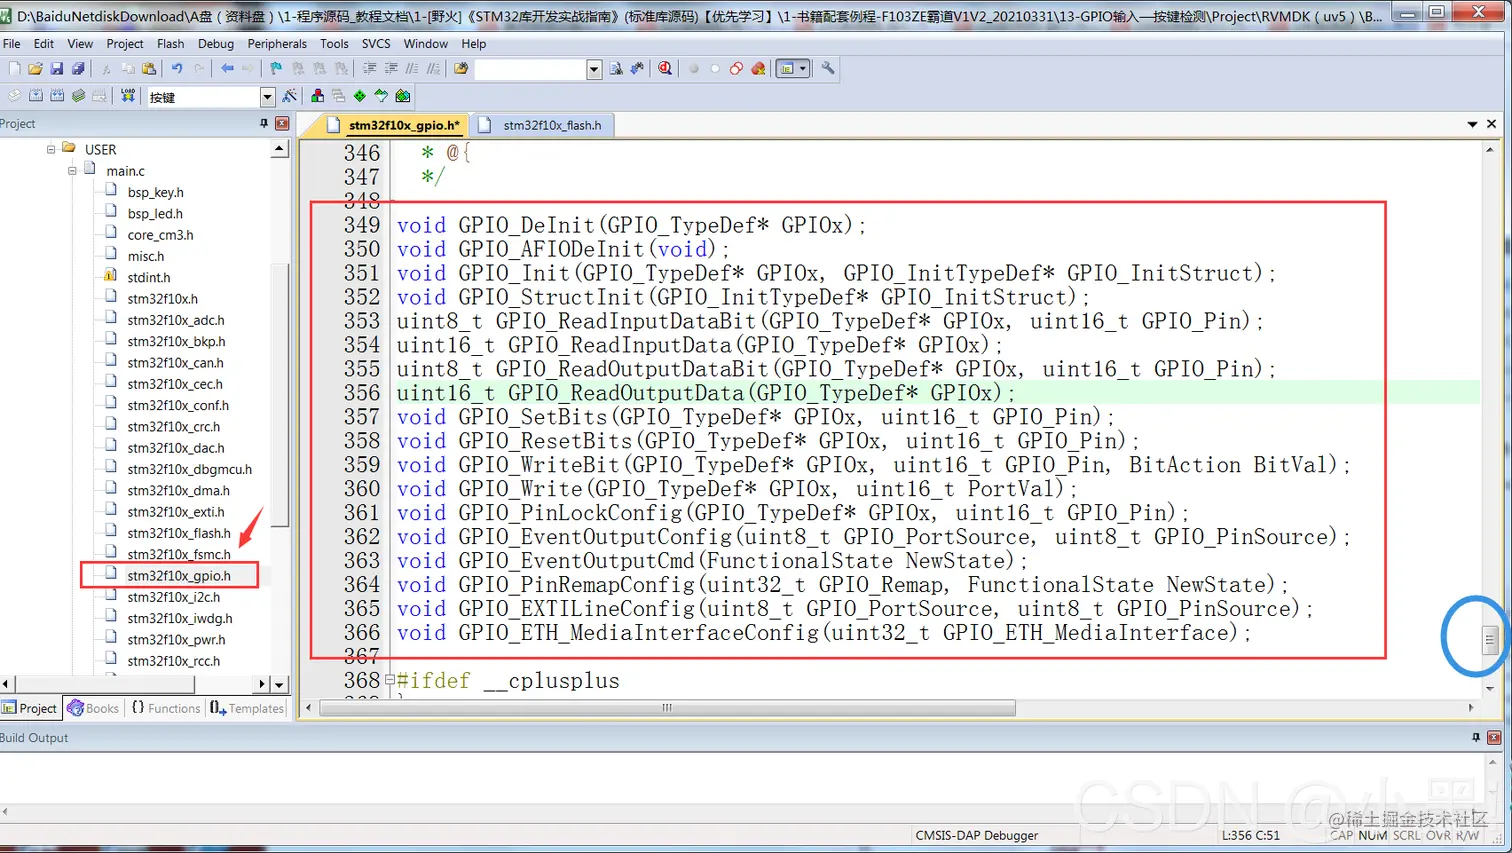Collapse the main.c node in project tree
Image resolution: width=1512 pixels, height=853 pixels.
(72, 171)
